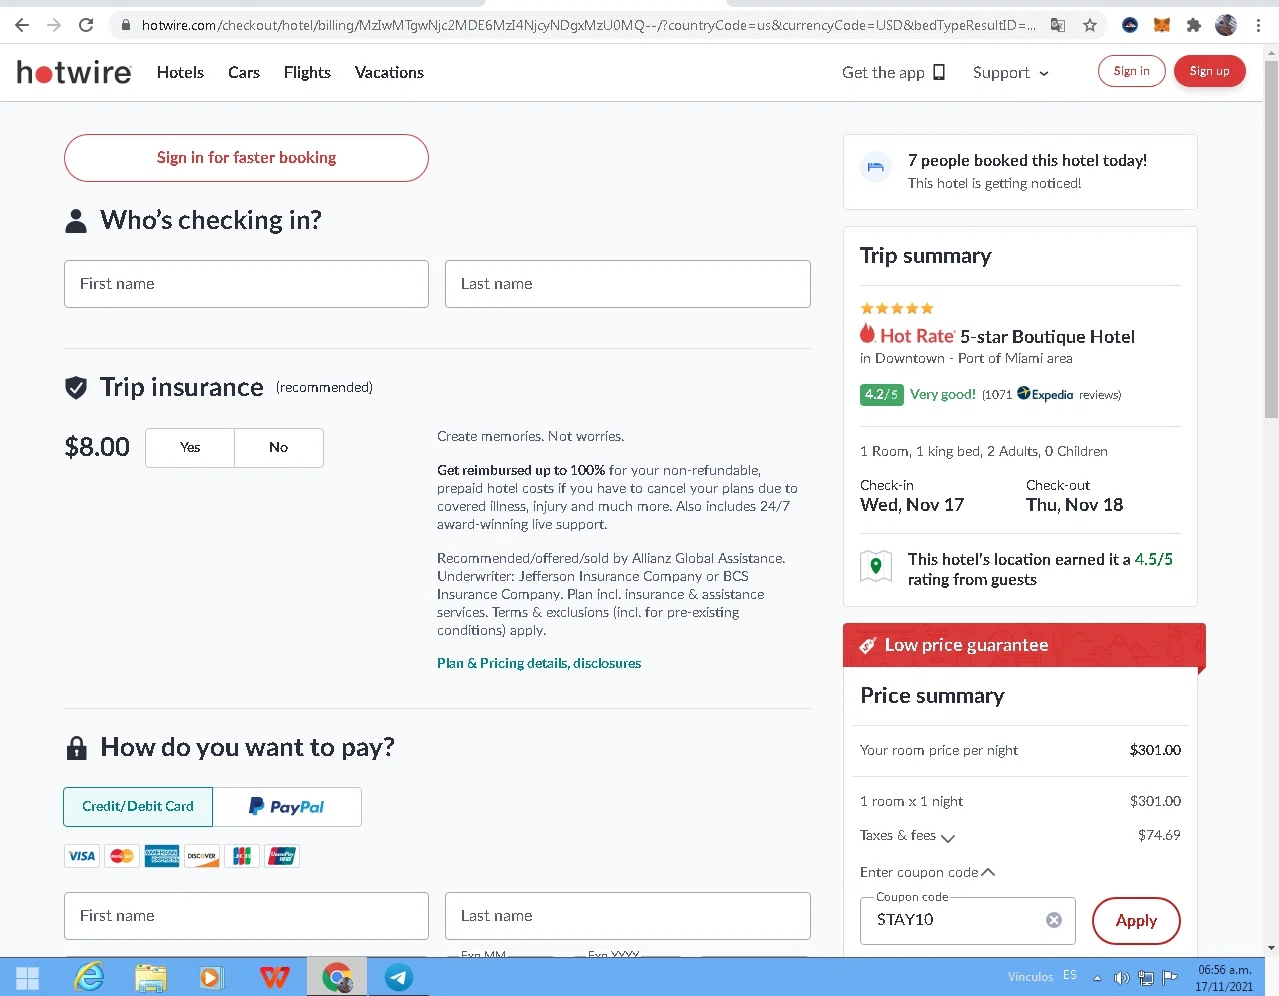Open Chrome three-dot menu
This screenshot has width=1279, height=996.
pyautogui.click(x=1258, y=25)
